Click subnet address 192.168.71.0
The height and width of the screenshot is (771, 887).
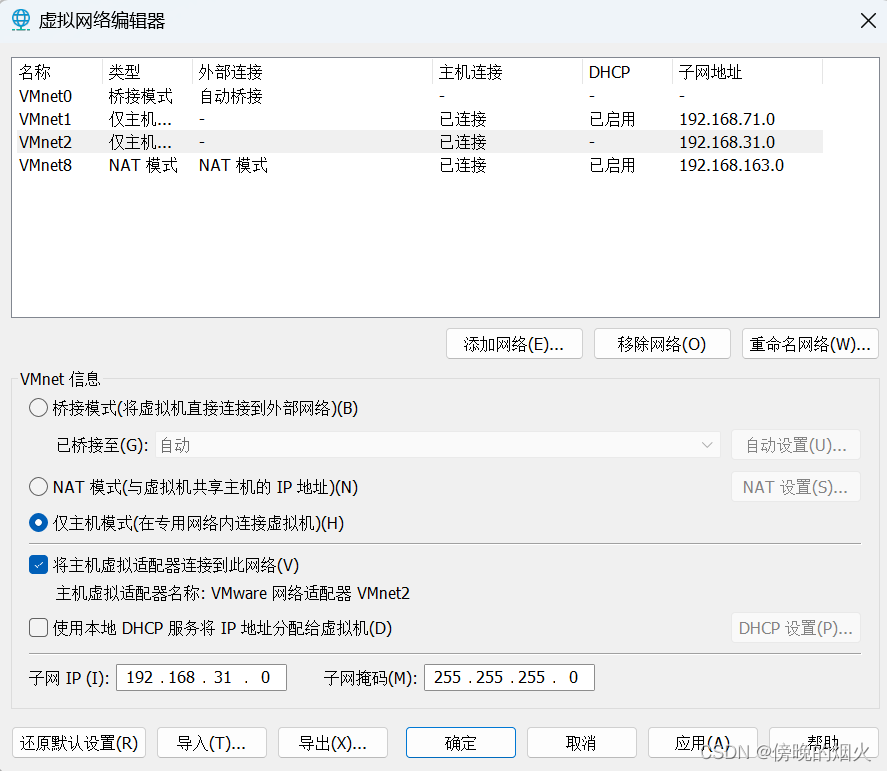727,119
